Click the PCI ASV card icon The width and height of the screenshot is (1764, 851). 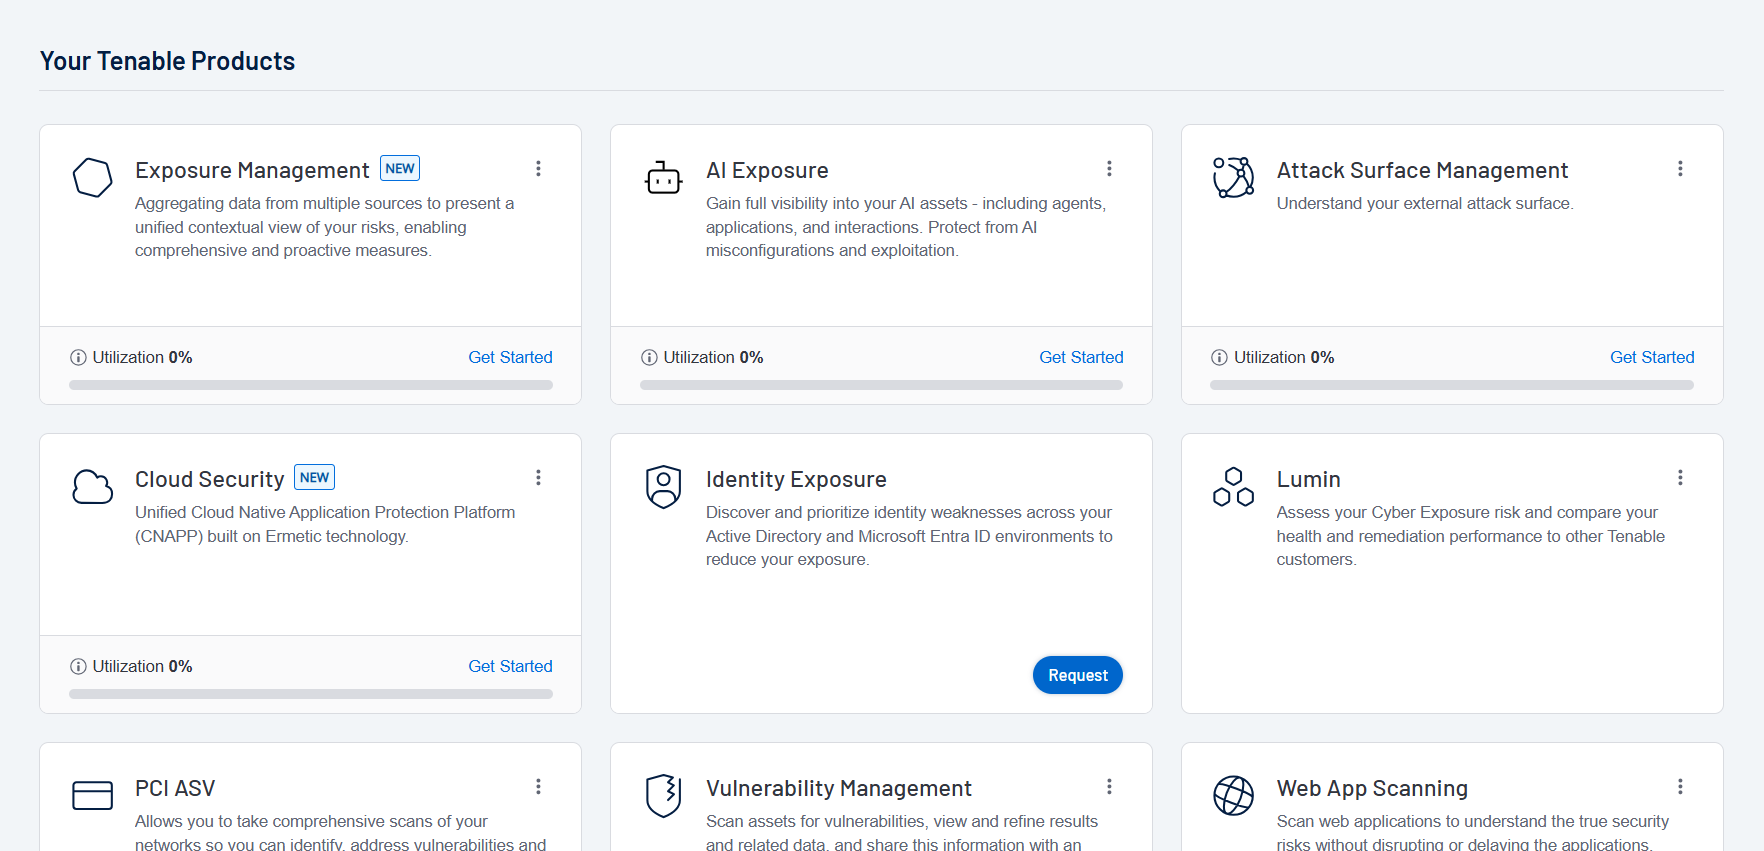pyautogui.click(x=93, y=796)
